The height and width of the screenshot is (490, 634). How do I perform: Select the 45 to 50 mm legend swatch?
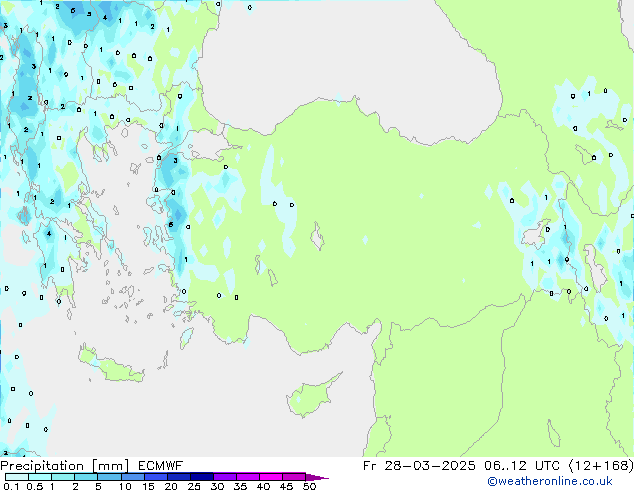pos(294,477)
